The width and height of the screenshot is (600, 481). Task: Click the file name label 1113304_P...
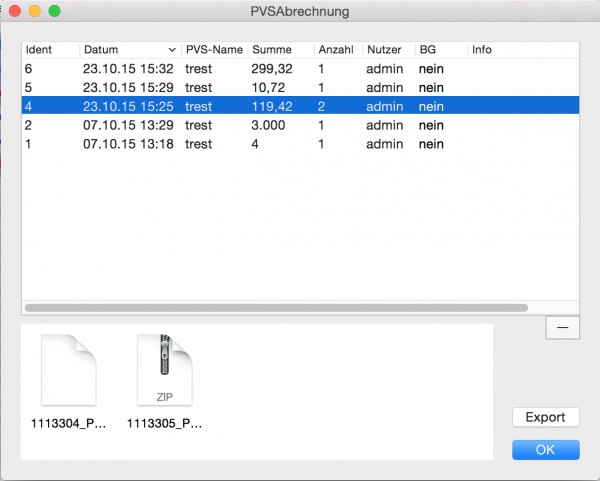pos(68,423)
